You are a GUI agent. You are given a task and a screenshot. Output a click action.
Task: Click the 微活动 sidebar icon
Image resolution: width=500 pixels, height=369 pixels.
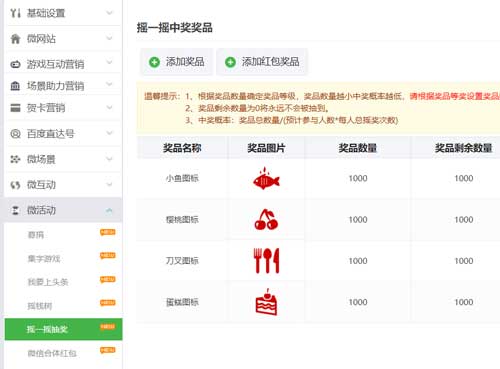[x=15, y=210]
